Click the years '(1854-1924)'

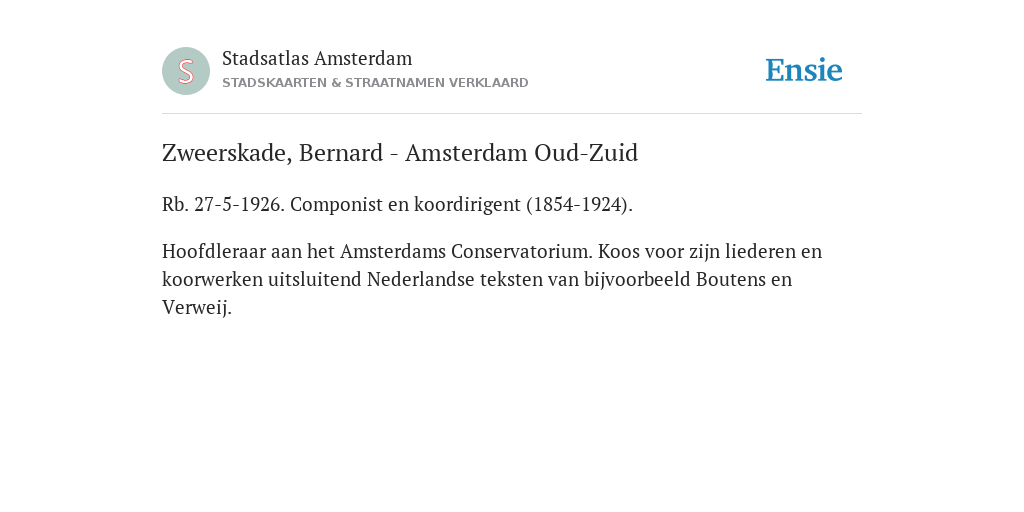tap(580, 204)
